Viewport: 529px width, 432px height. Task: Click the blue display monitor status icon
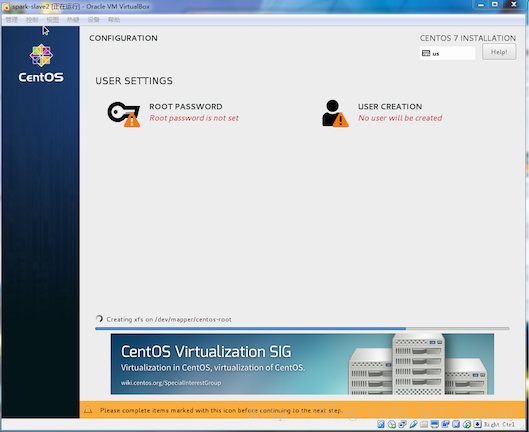click(x=435, y=424)
